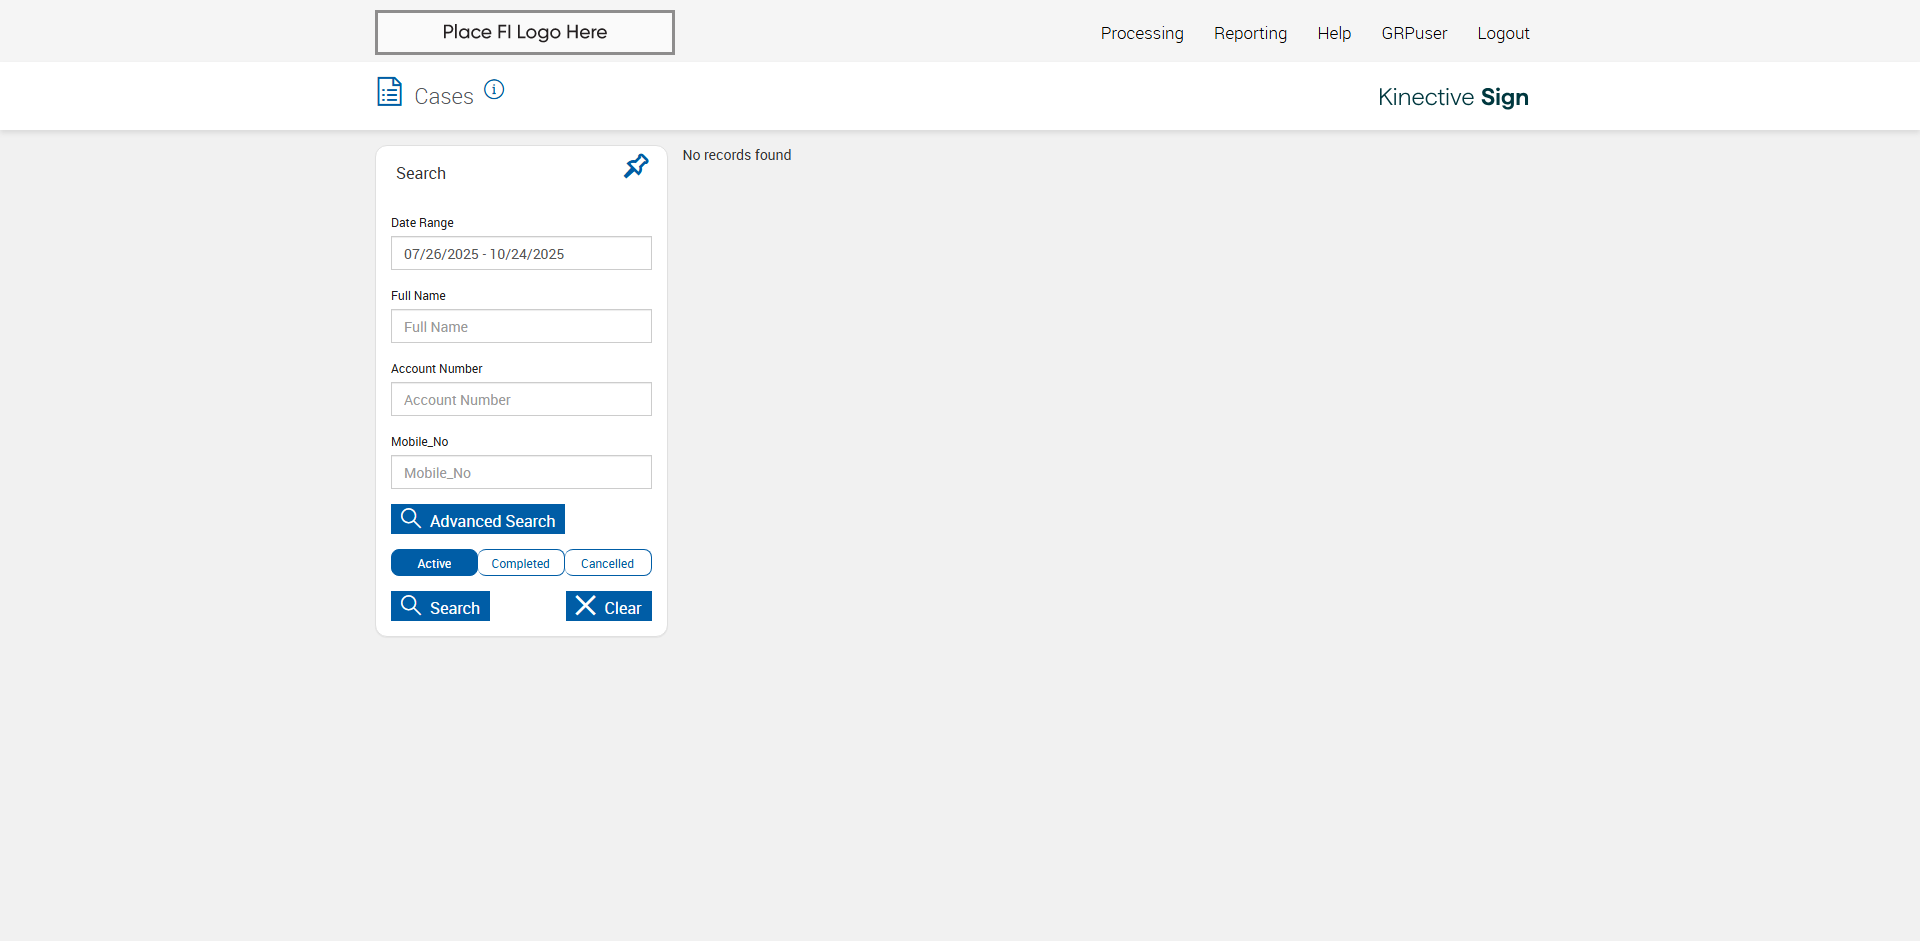Click the Search panel heading
This screenshot has width=1920, height=941.
[x=421, y=173]
